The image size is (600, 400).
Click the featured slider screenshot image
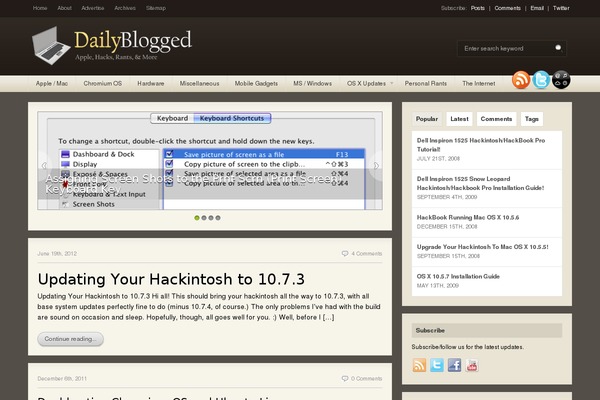coord(210,160)
